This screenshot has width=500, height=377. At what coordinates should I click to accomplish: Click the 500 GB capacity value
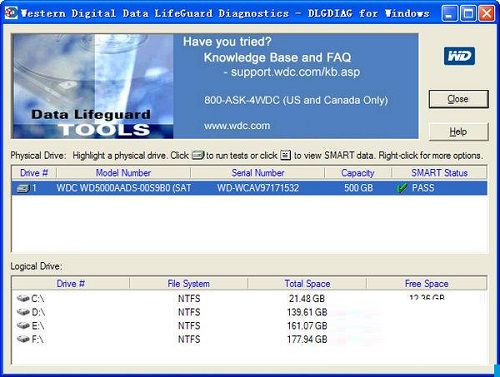[358, 188]
